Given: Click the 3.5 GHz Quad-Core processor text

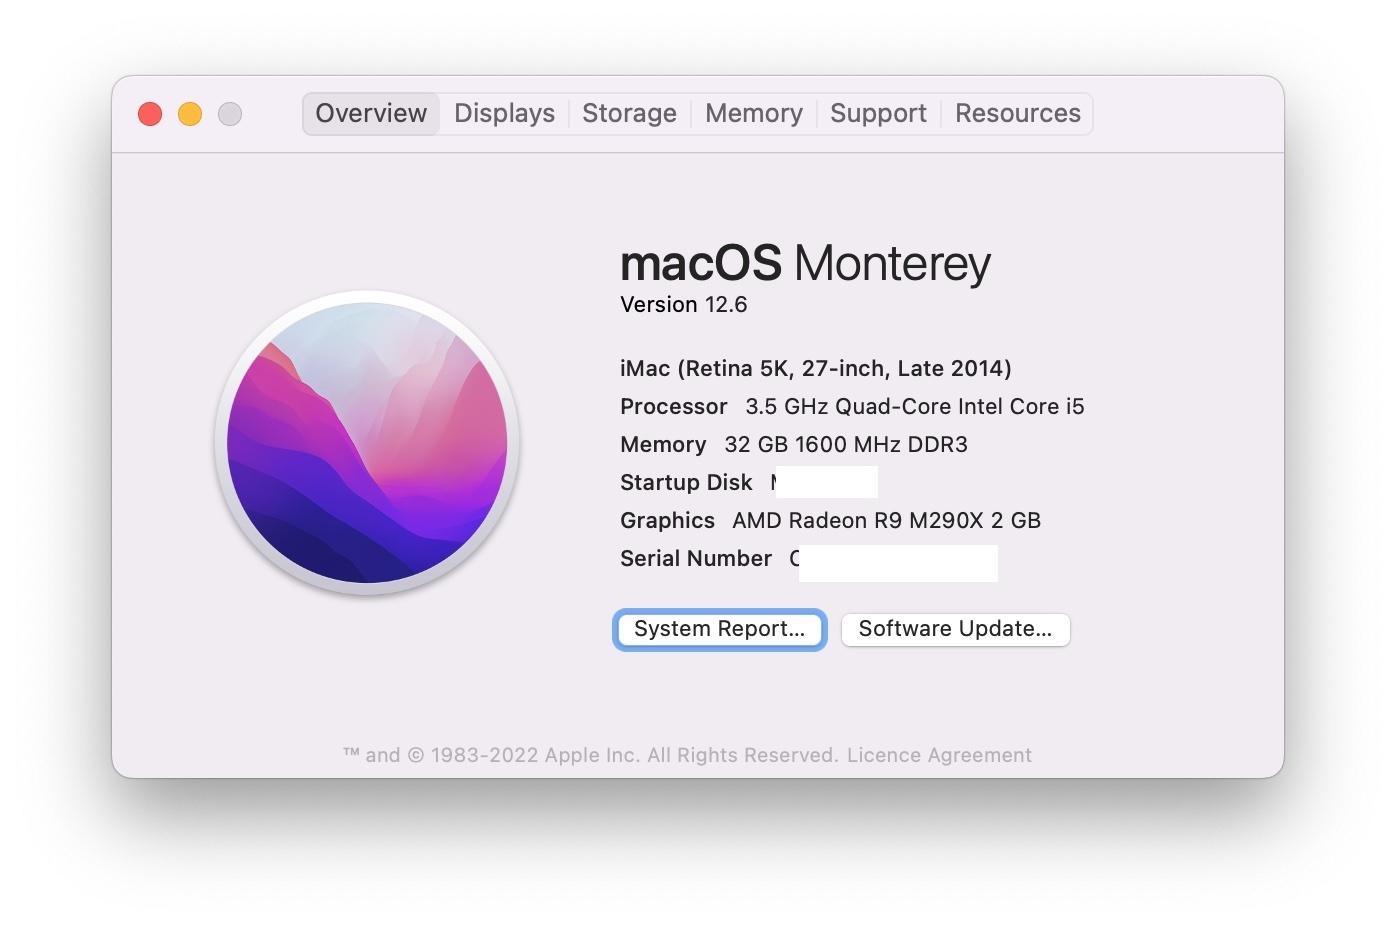Looking at the screenshot, I should pyautogui.click(x=914, y=407).
